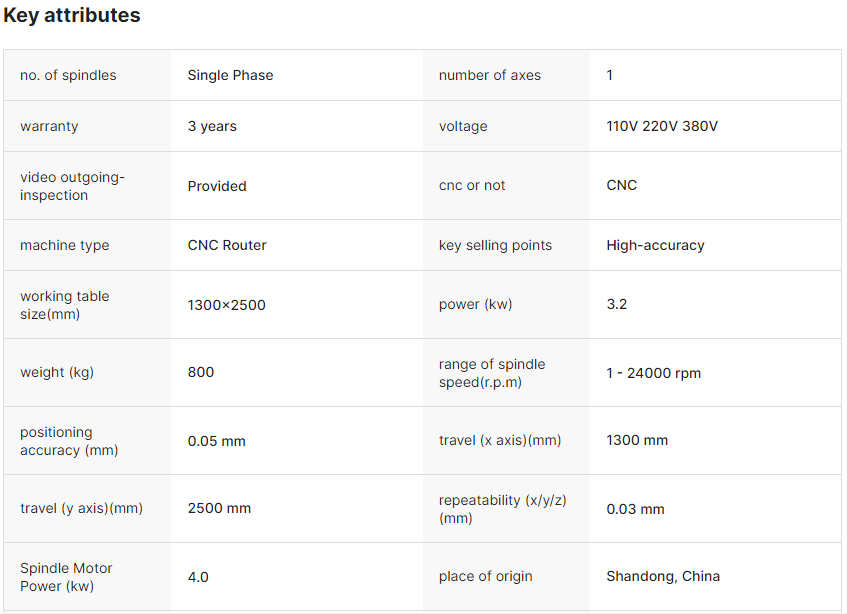
Task: Select the Provided value cell
Action: pos(217,186)
